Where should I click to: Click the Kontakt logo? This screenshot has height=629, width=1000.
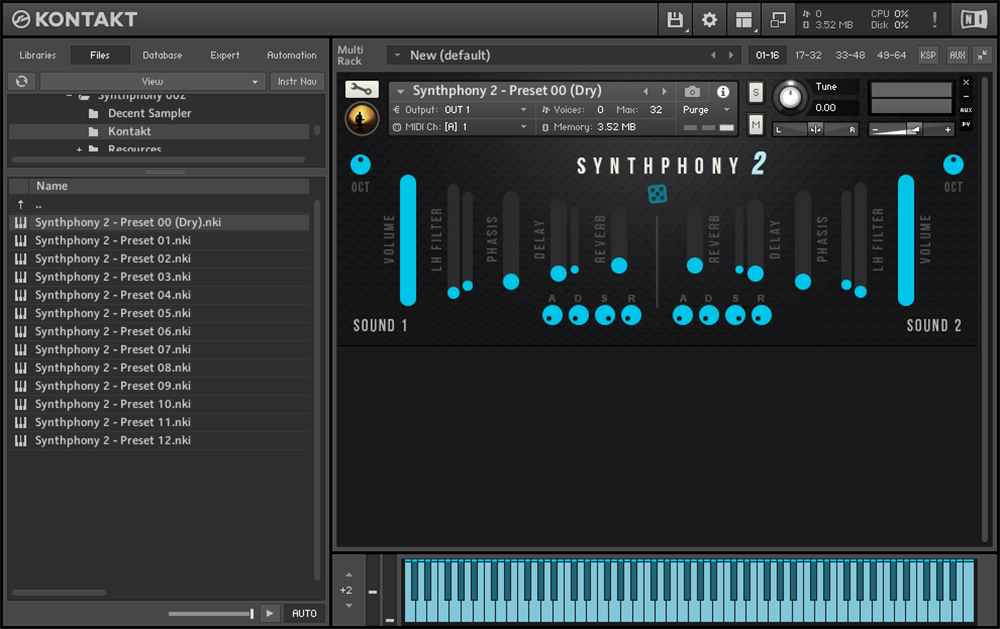point(74,20)
